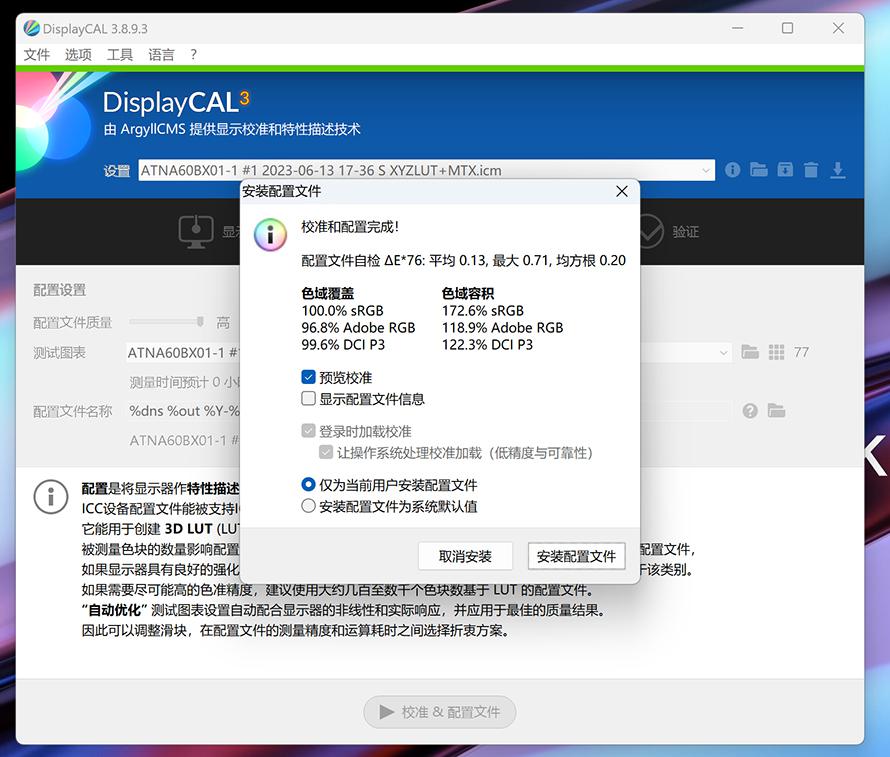Close the 安装配置文件 dialog

(x=622, y=191)
